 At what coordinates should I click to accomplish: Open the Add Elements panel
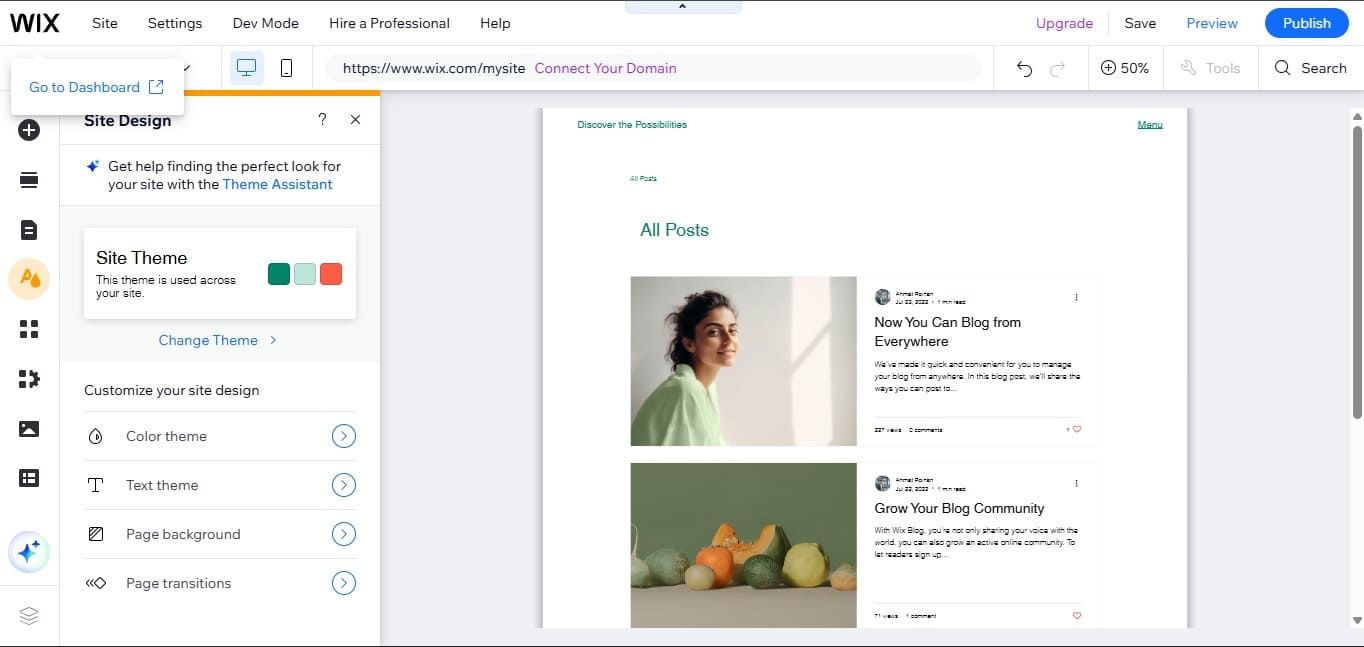(30, 130)
